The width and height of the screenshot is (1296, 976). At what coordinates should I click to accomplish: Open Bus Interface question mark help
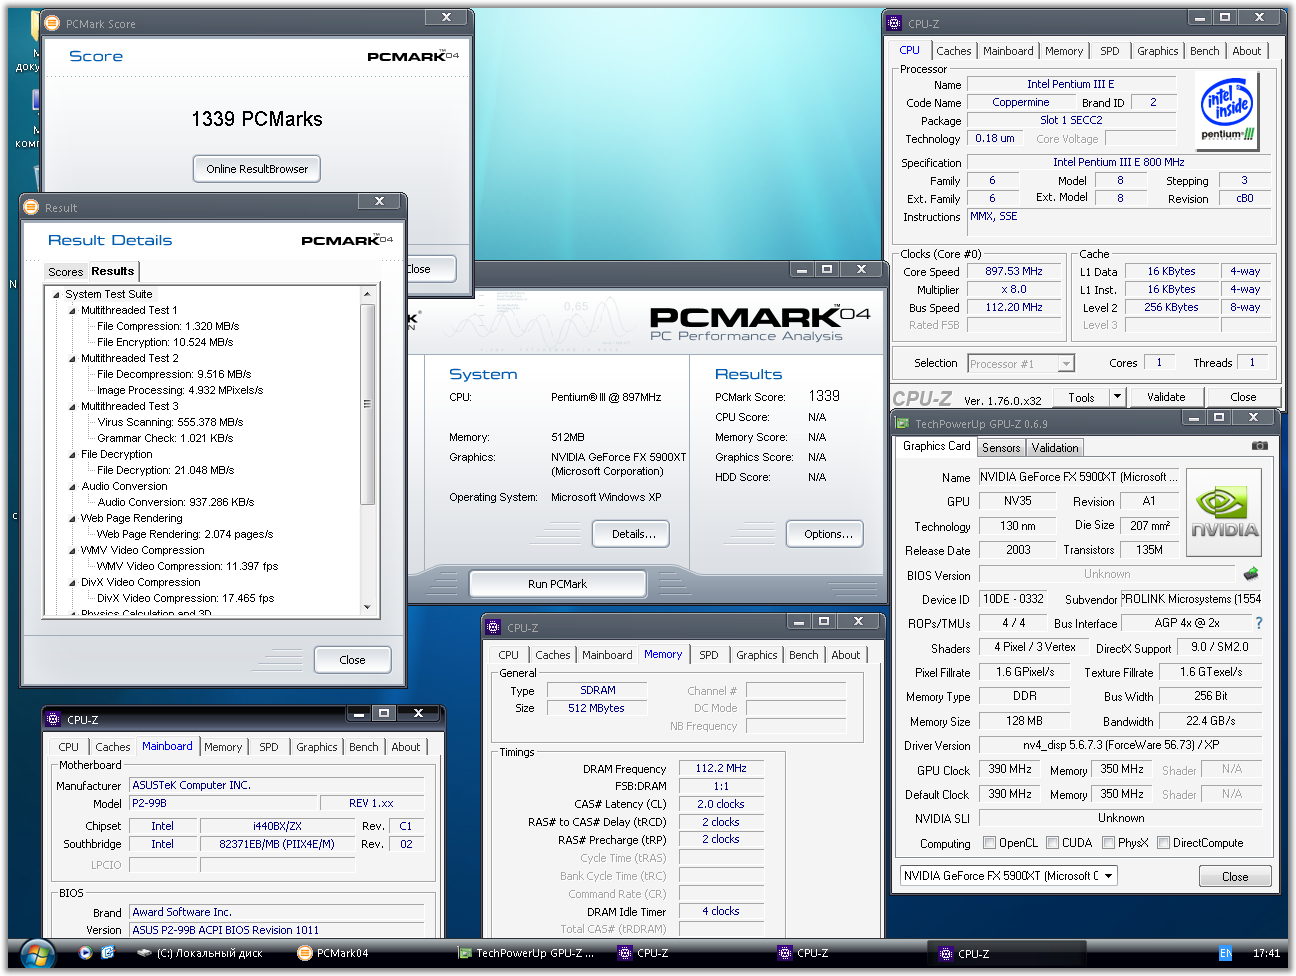click(1258, 623)
